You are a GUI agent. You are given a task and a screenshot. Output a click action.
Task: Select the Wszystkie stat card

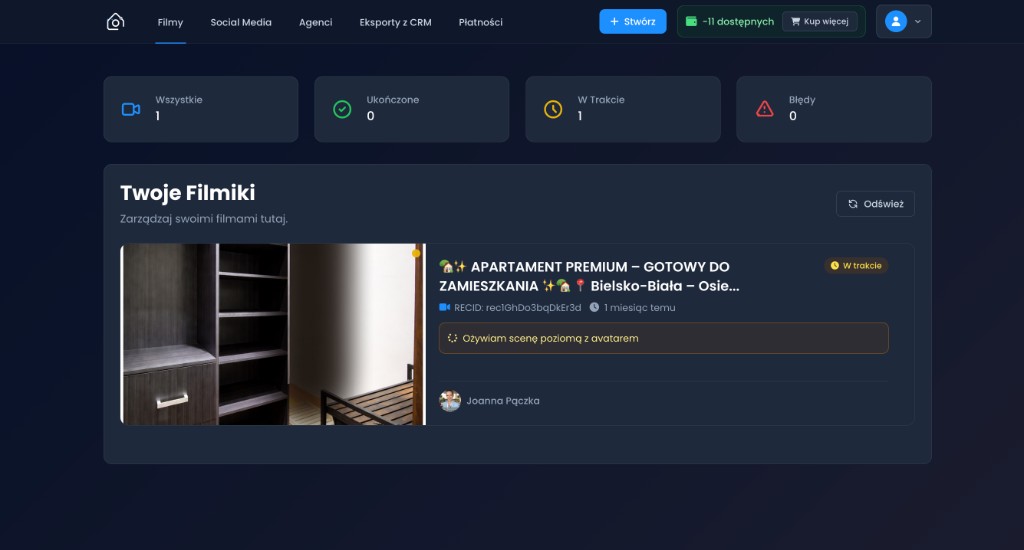click(x=201, y=109)
